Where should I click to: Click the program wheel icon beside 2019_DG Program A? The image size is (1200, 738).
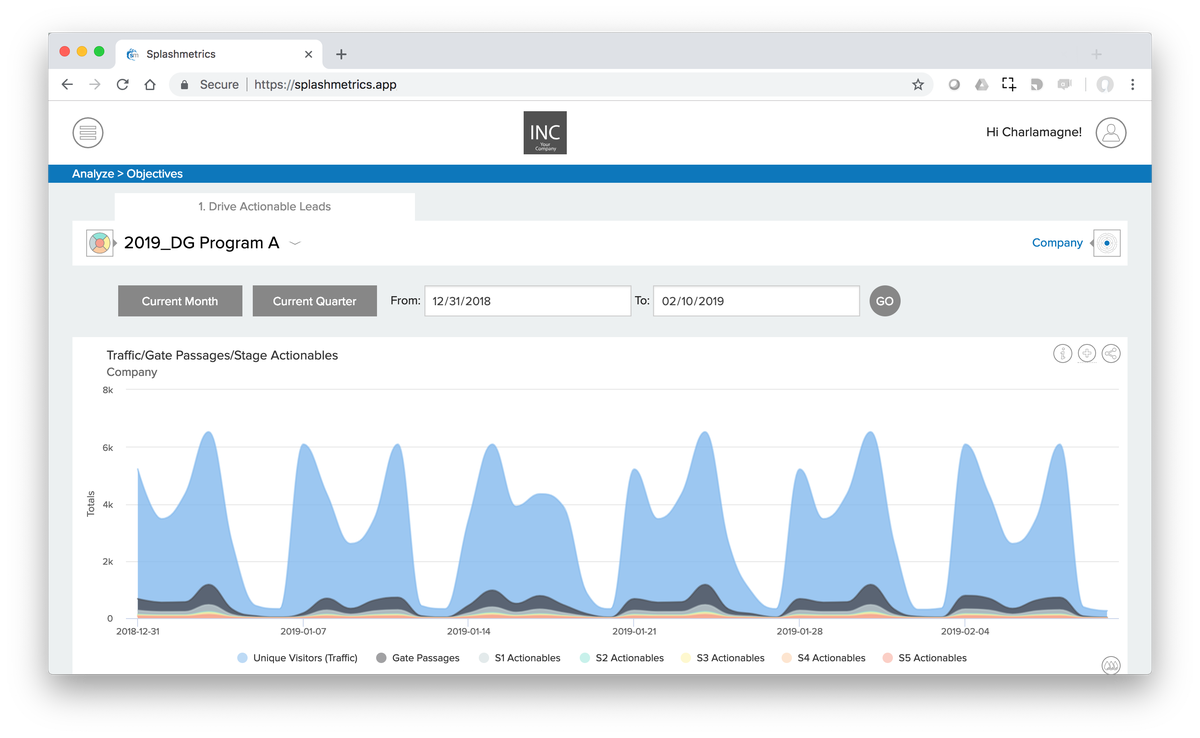pyautogui.click(x=99, y=243)
